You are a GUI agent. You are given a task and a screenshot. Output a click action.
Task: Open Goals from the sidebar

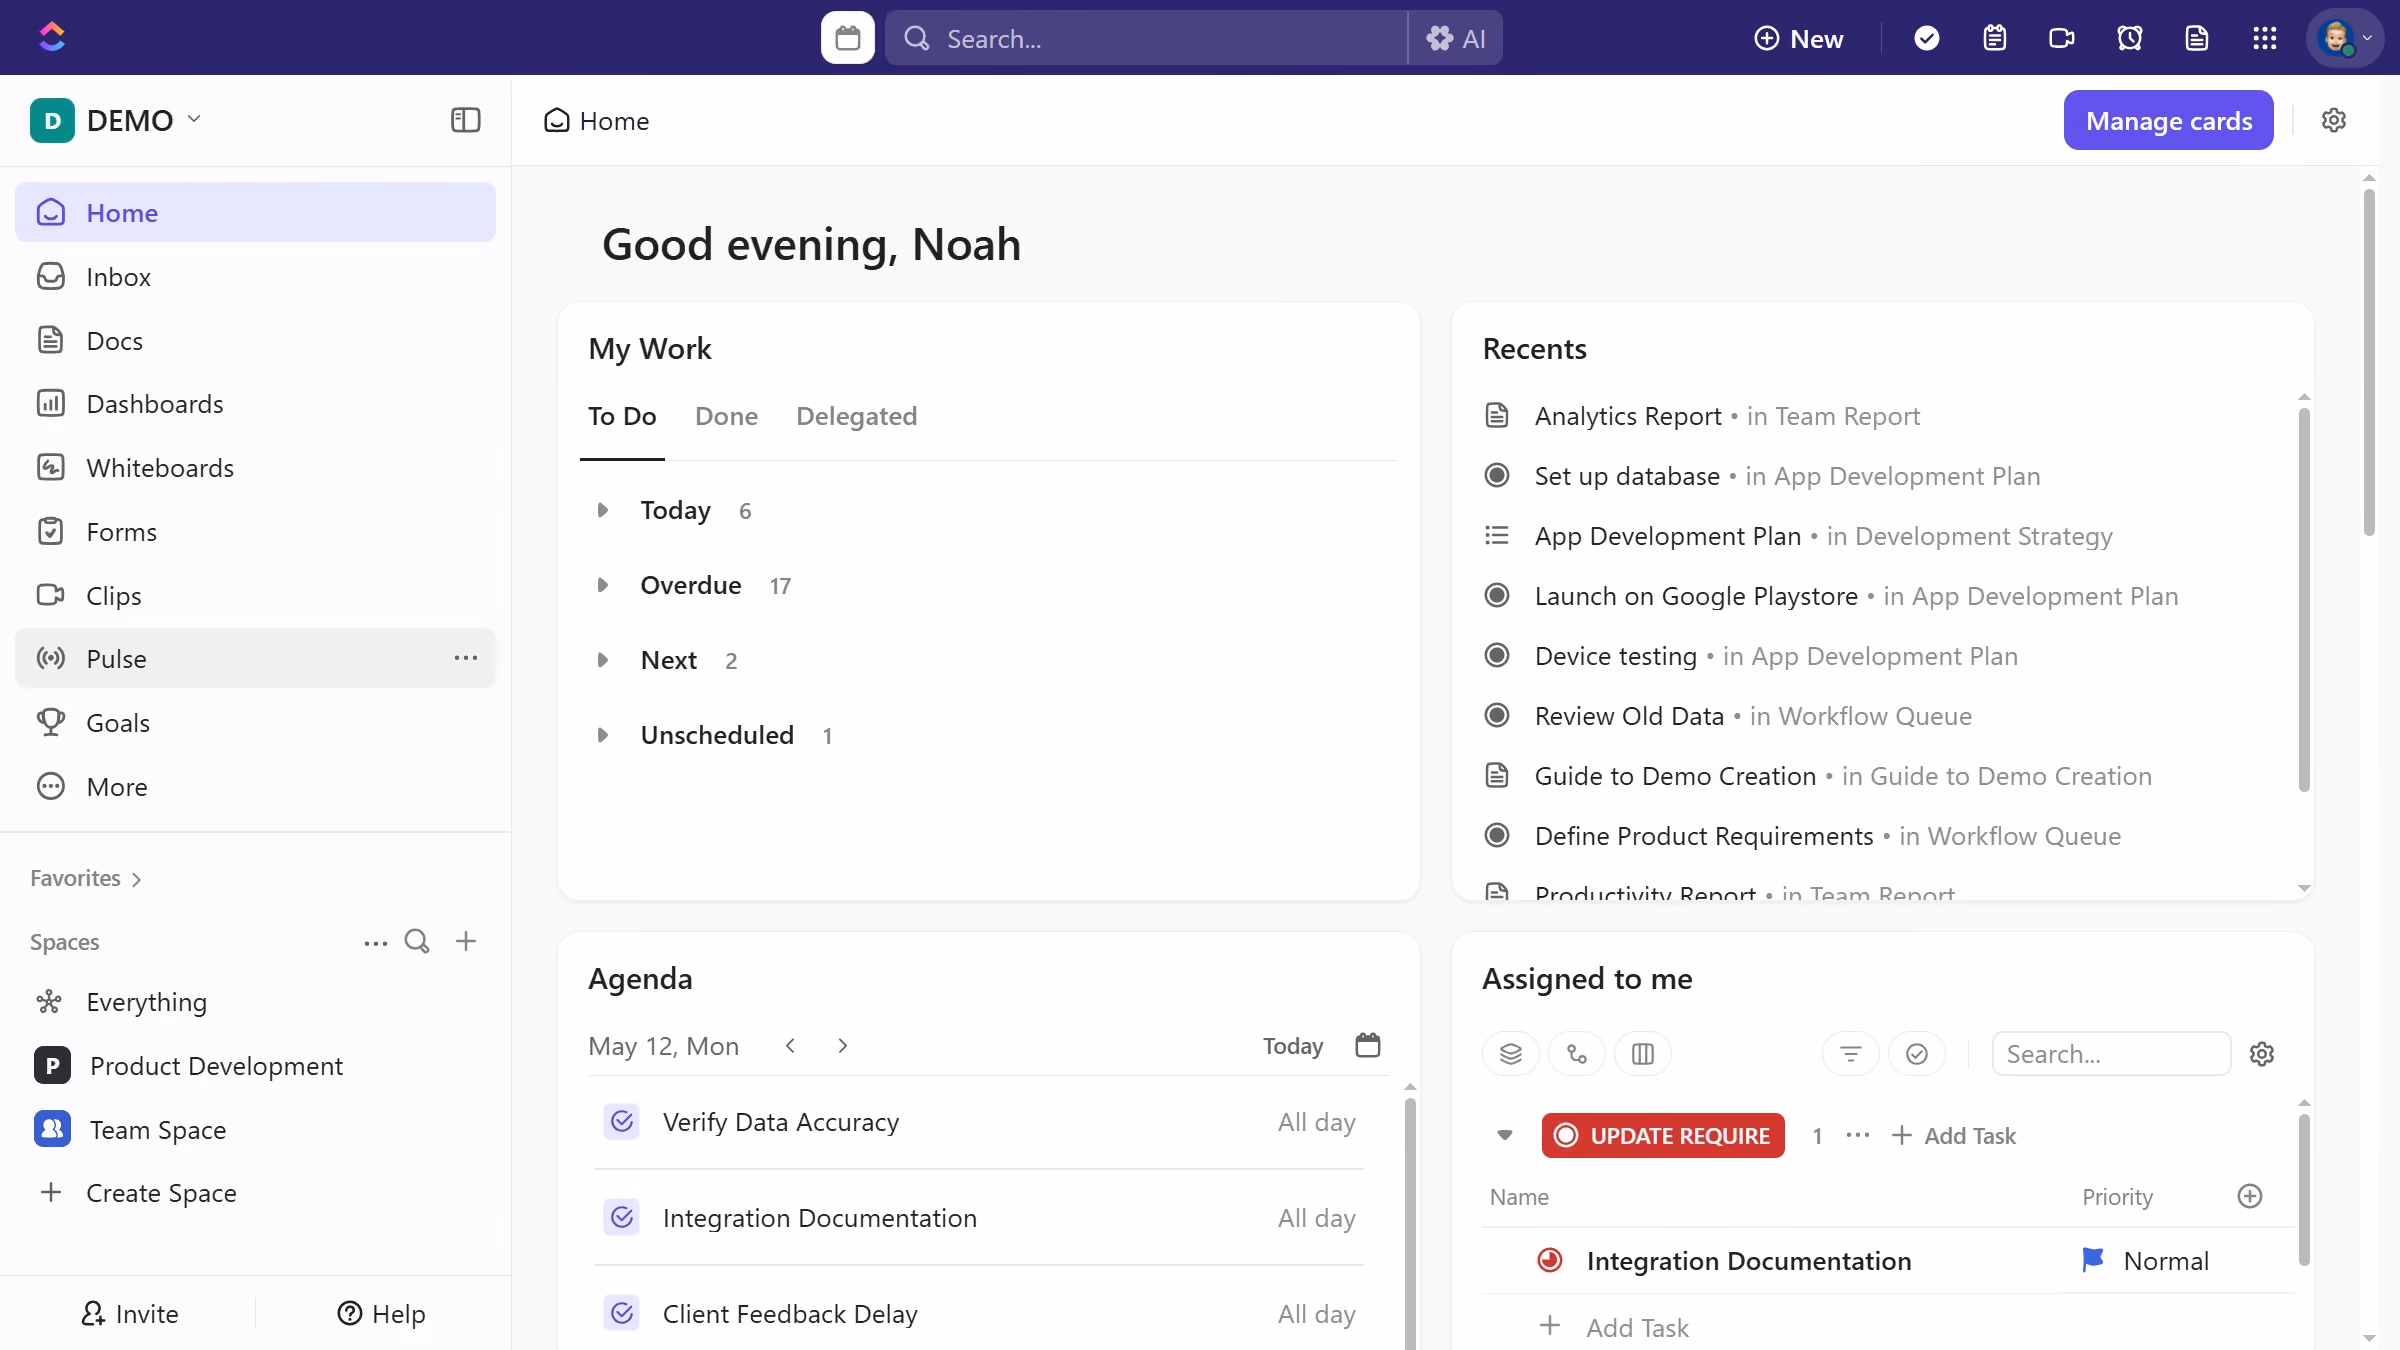click(255, 722)
